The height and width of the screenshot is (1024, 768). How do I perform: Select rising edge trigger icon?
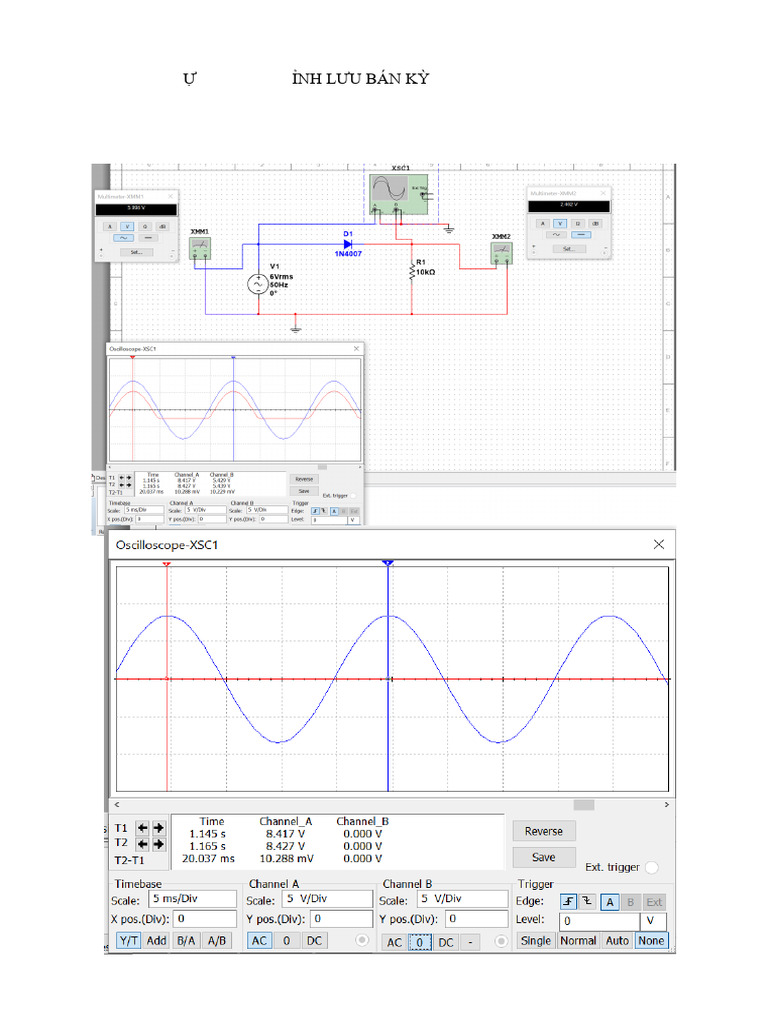pyautogui.click(x=569, y=901)
